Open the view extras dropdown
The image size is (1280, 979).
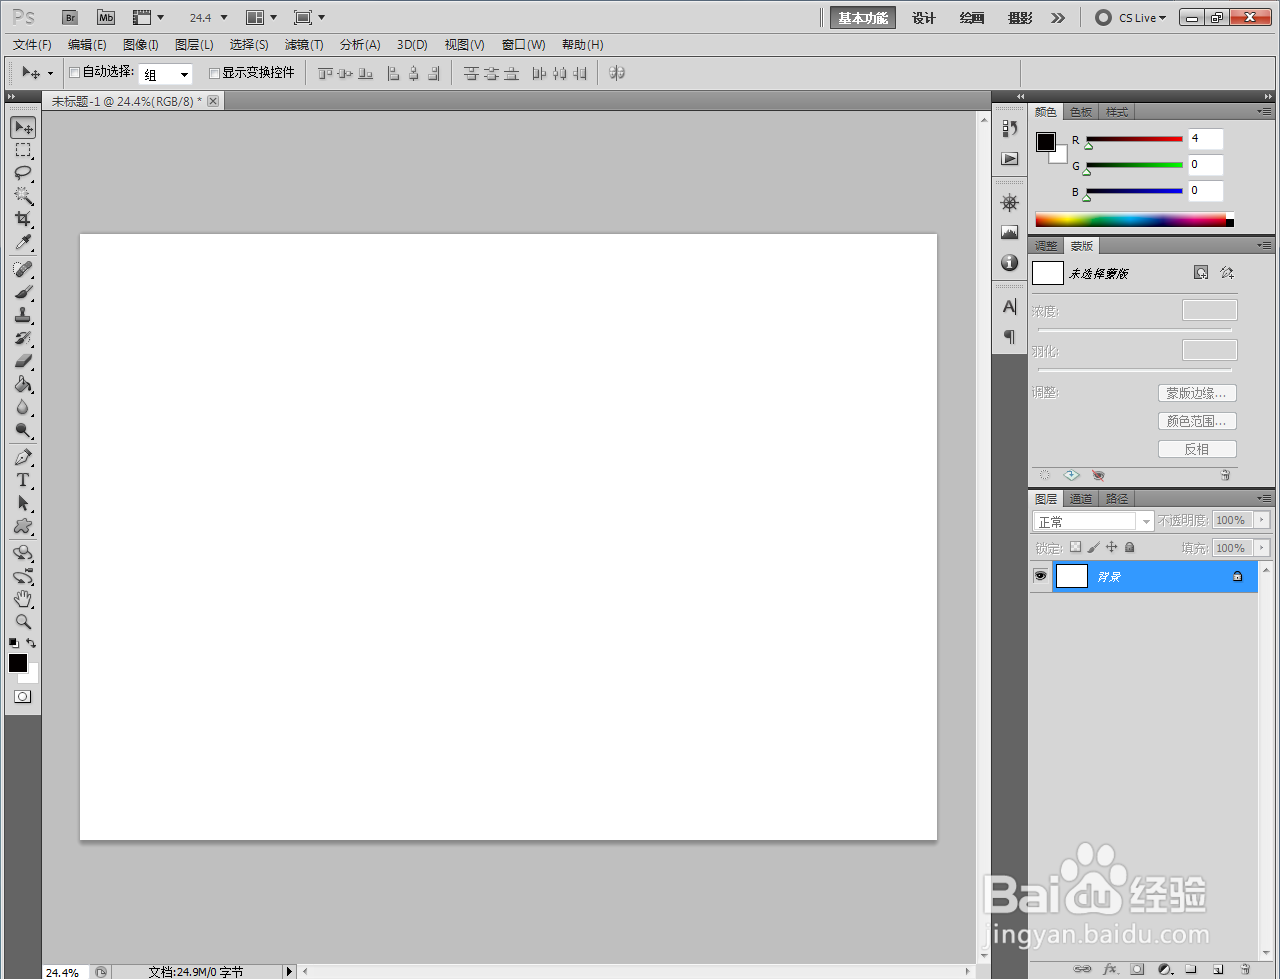[x=149, y=18]
